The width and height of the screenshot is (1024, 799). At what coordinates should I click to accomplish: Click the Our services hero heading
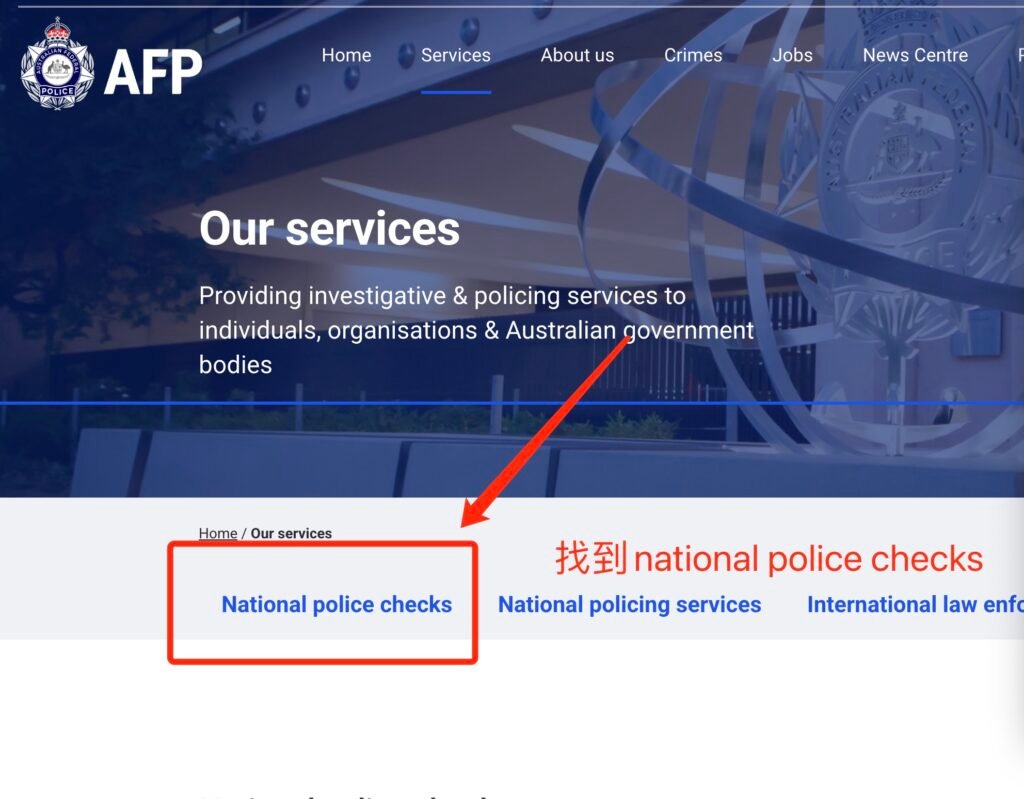point(329,229)
